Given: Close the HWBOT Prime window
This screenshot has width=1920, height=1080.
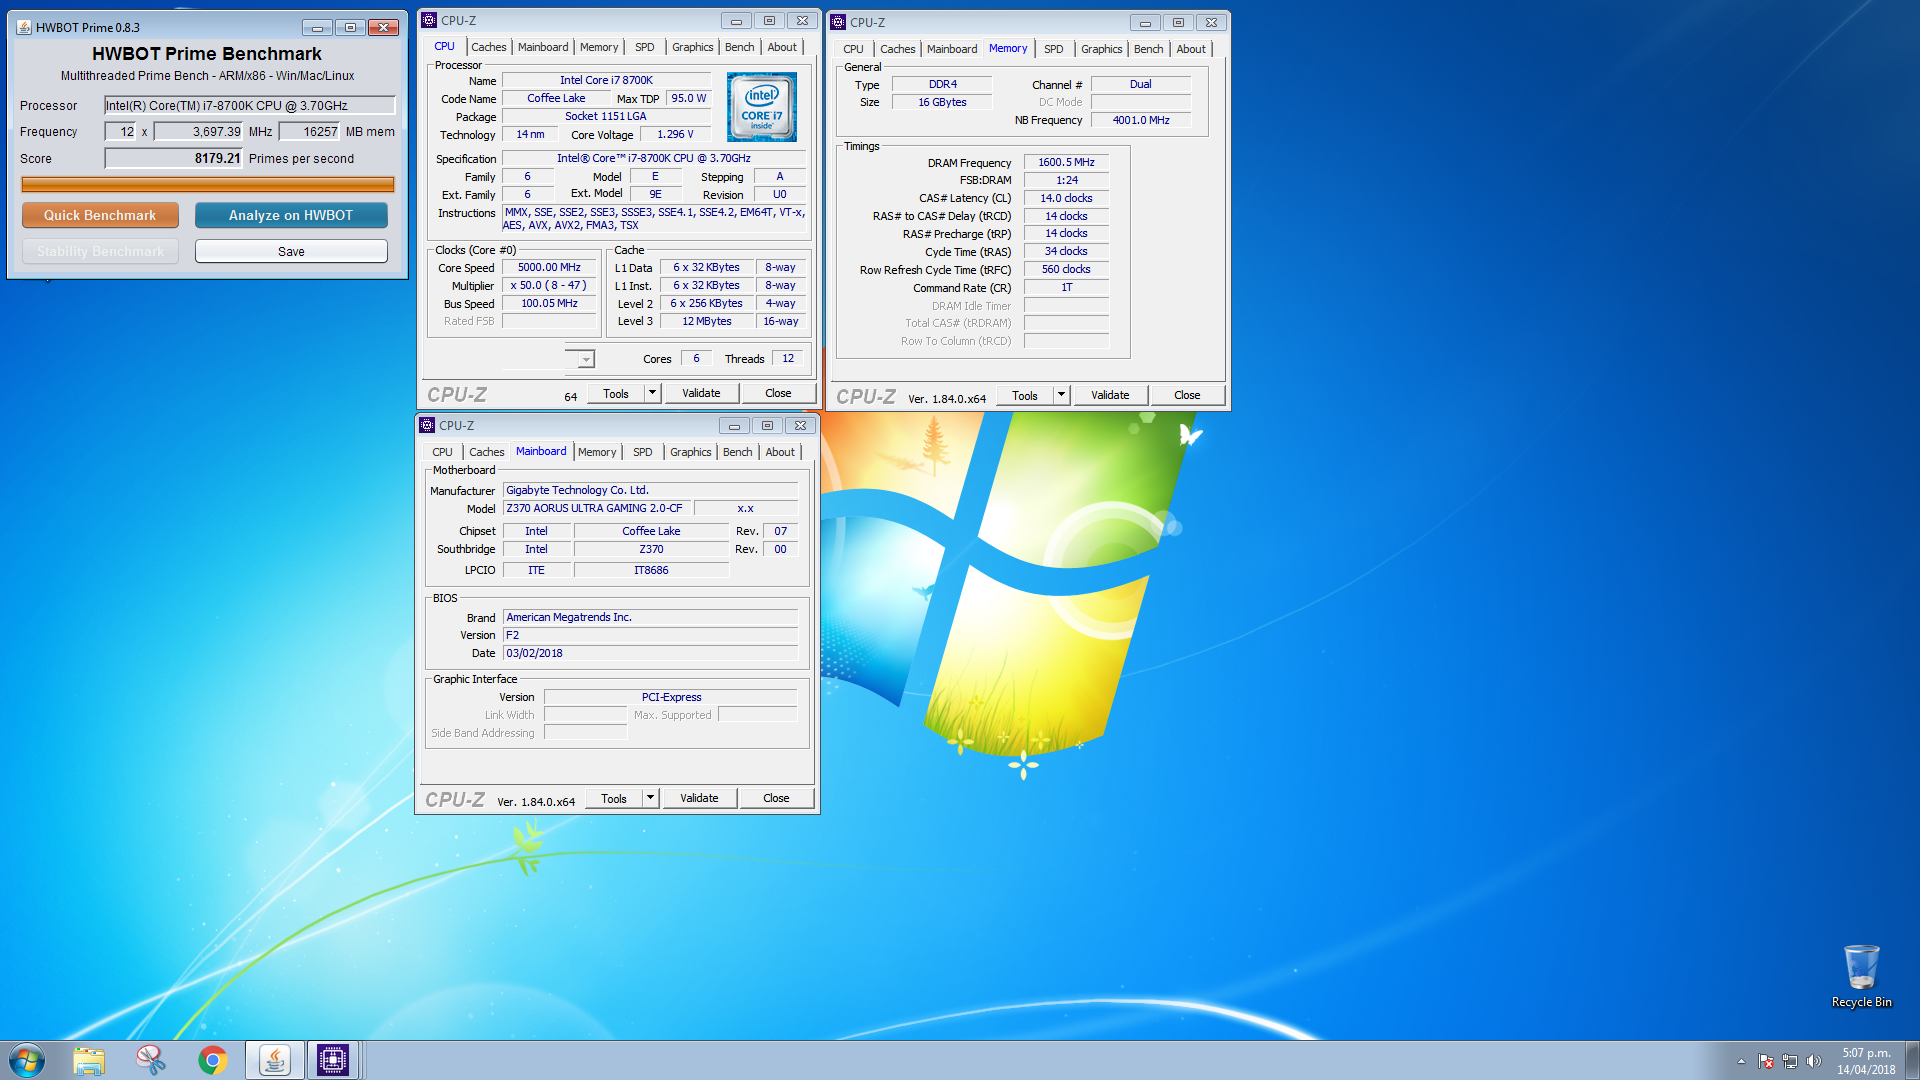Looking at the screenshot, I should [383, 27].
